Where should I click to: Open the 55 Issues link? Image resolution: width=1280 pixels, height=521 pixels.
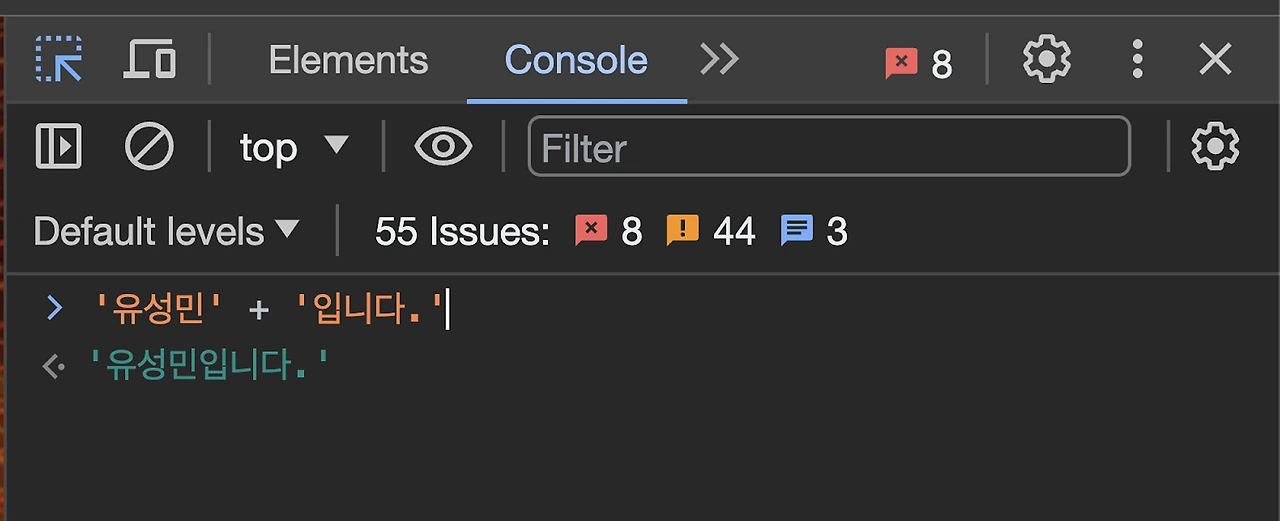(462, 232)
